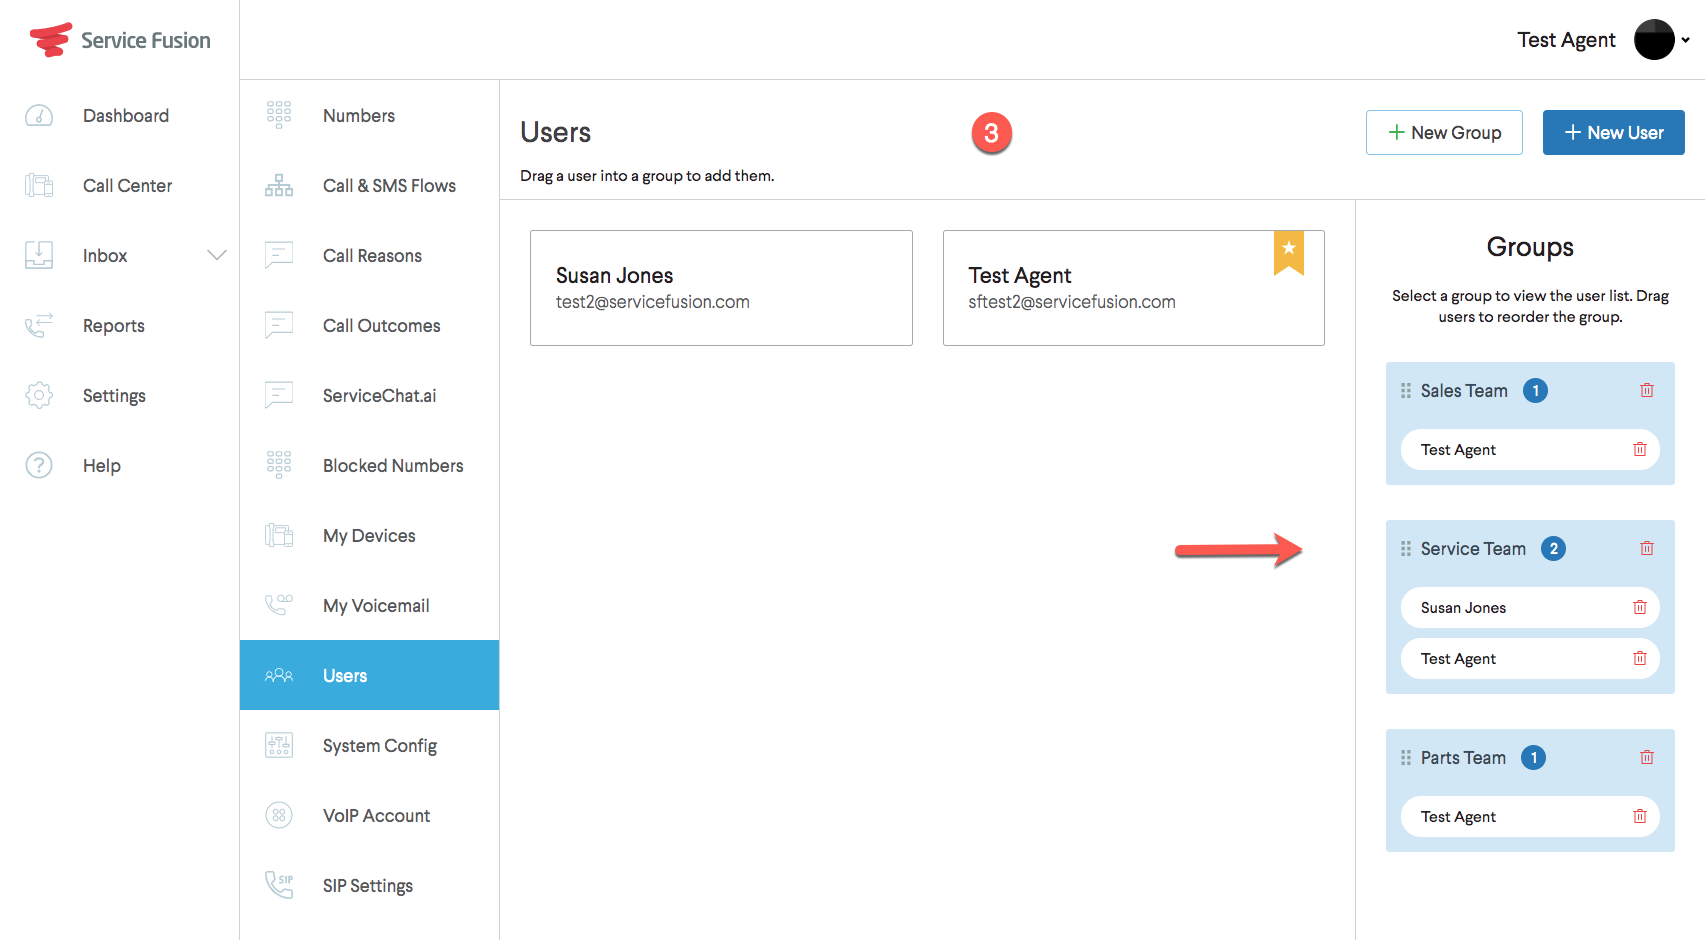Delete the Service Team group

pos(1647,548)
